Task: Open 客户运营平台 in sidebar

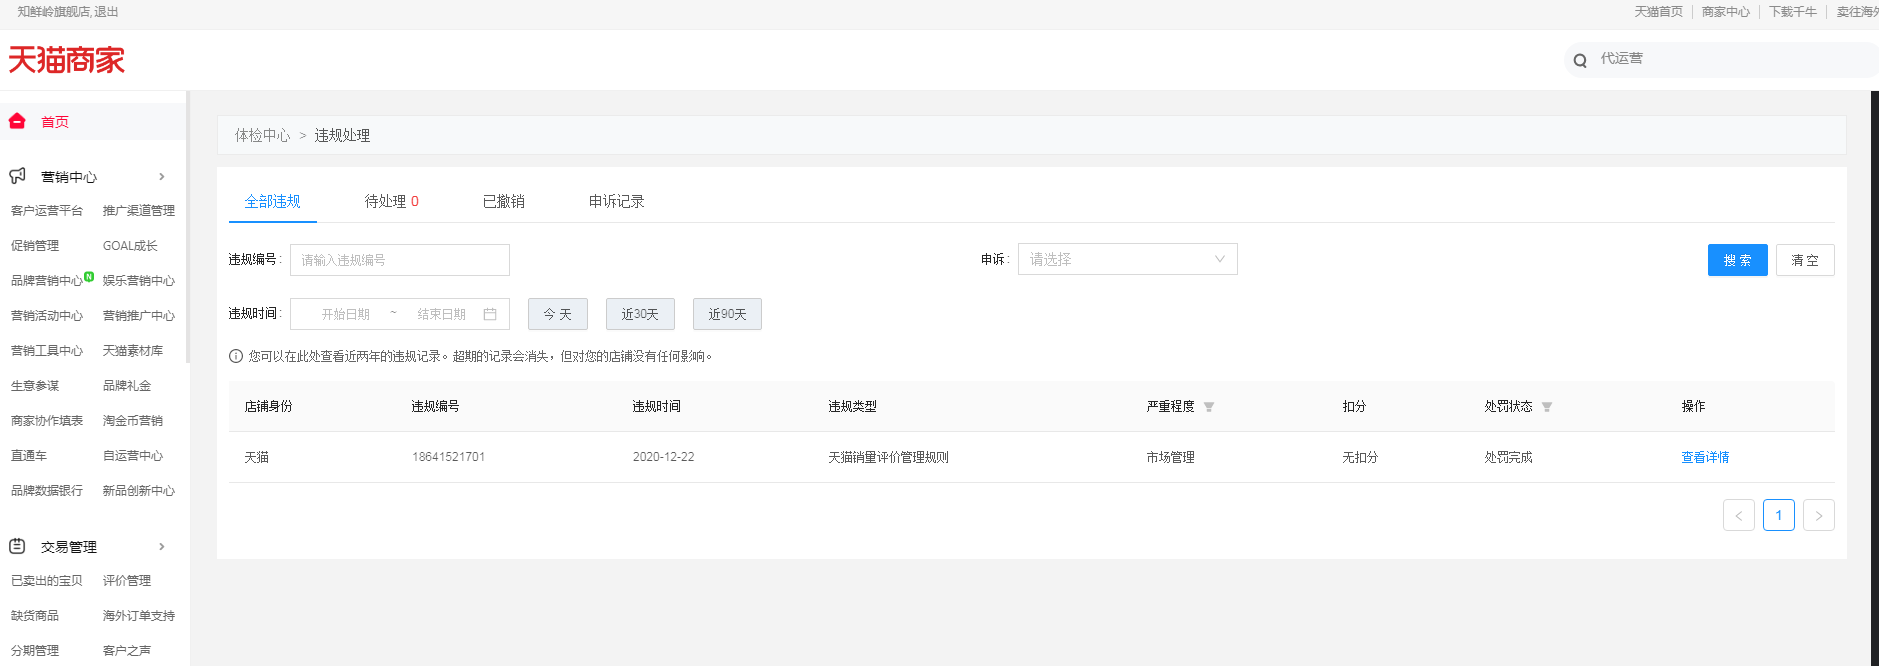Action: [47, 210]
